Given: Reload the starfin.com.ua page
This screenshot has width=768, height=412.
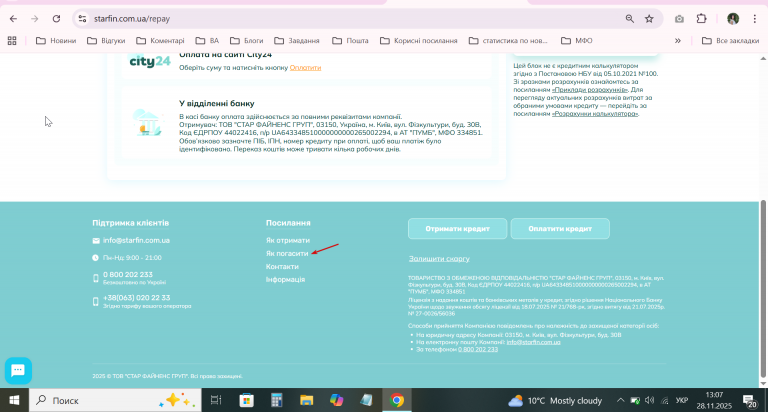Looking at the screenshot, I should click(x=56, y=19).
